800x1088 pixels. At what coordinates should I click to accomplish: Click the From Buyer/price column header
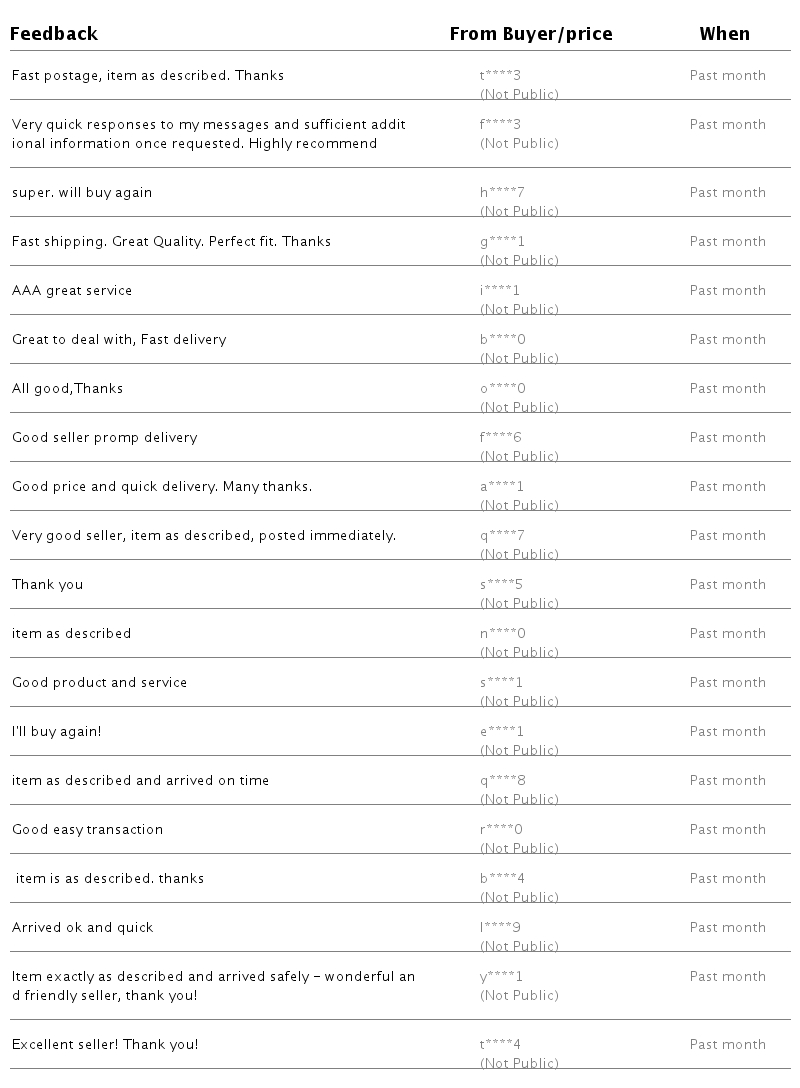[530, 34]
